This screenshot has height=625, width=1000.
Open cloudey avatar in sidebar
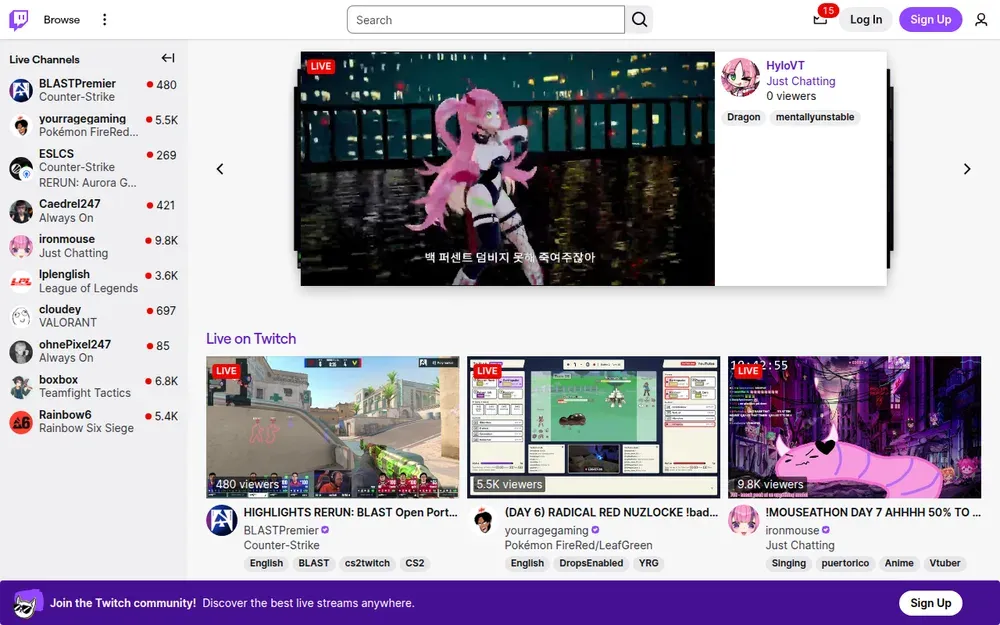pyautogui.click(x=21, y=316)
